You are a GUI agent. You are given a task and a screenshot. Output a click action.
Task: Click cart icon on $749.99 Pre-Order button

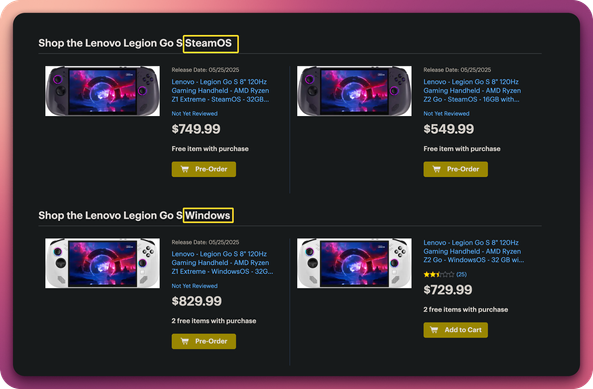185,169
